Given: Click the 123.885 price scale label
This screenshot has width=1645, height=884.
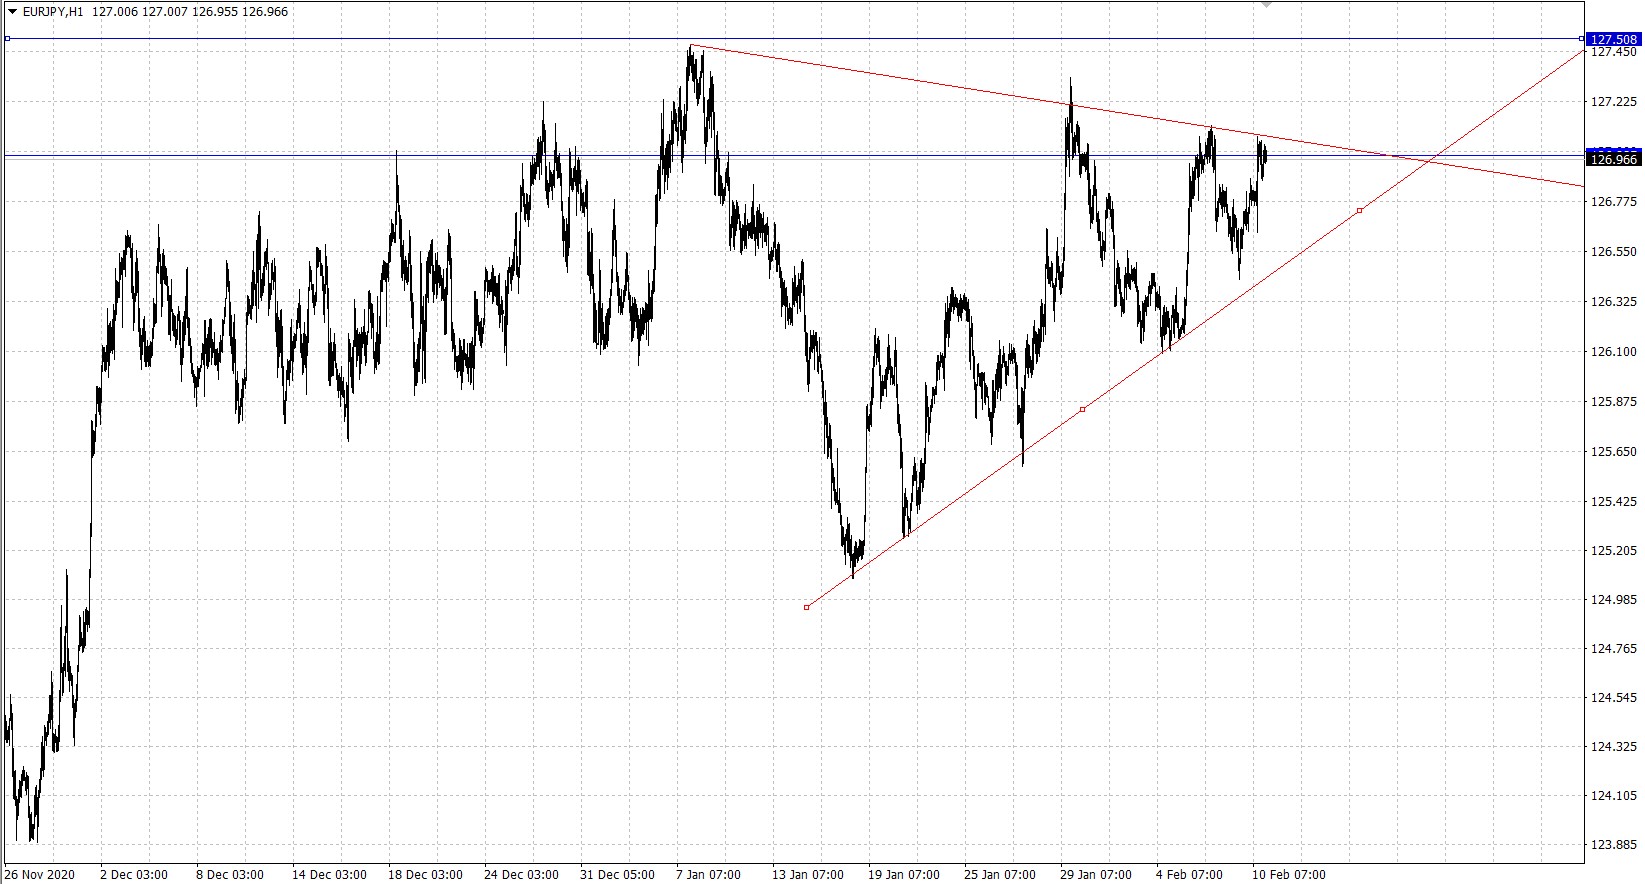Looking at the screenshot, I should [1614, 845].
